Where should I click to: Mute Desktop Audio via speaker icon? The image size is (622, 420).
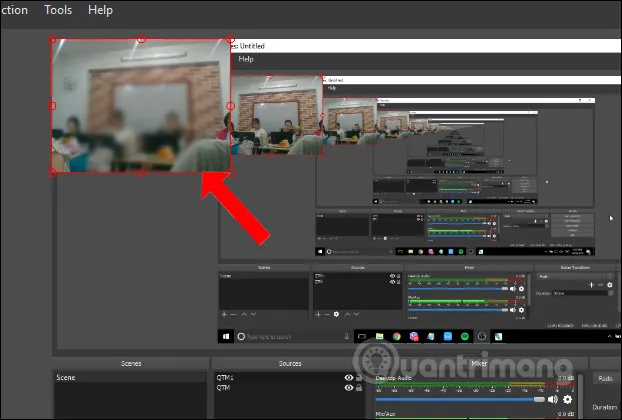[x=552, y=399]
